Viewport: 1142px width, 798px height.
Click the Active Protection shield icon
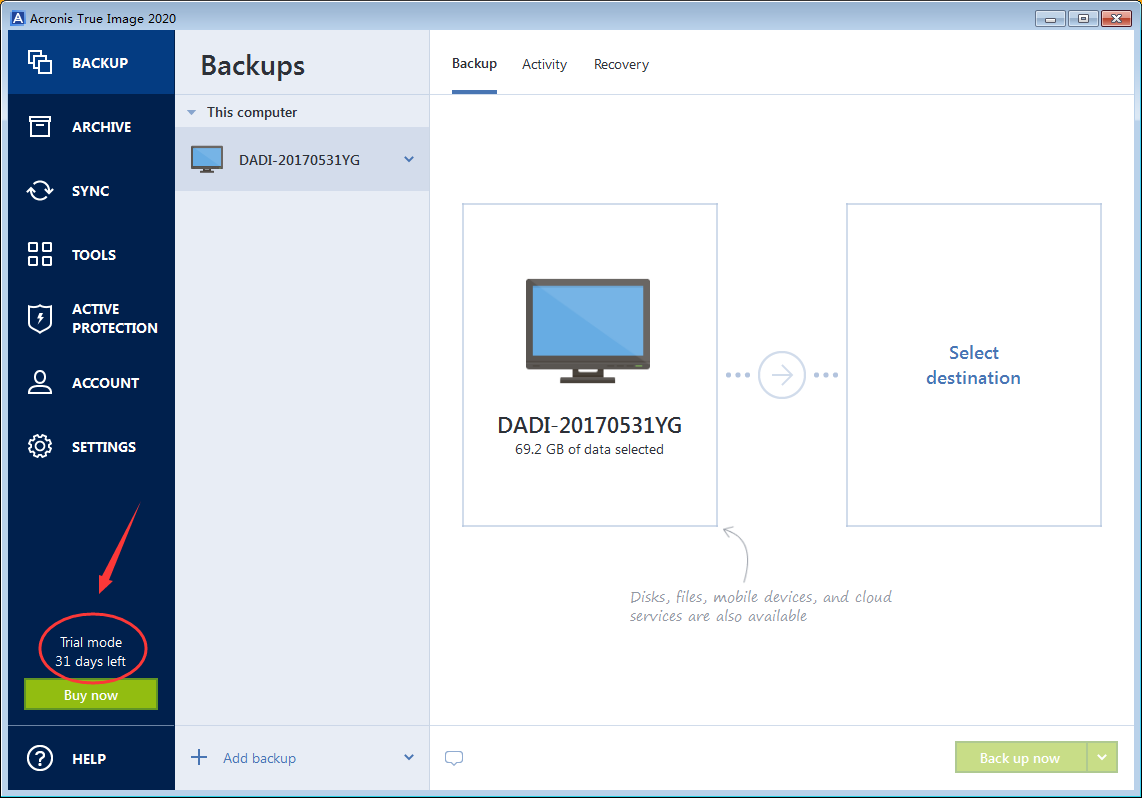40,318
